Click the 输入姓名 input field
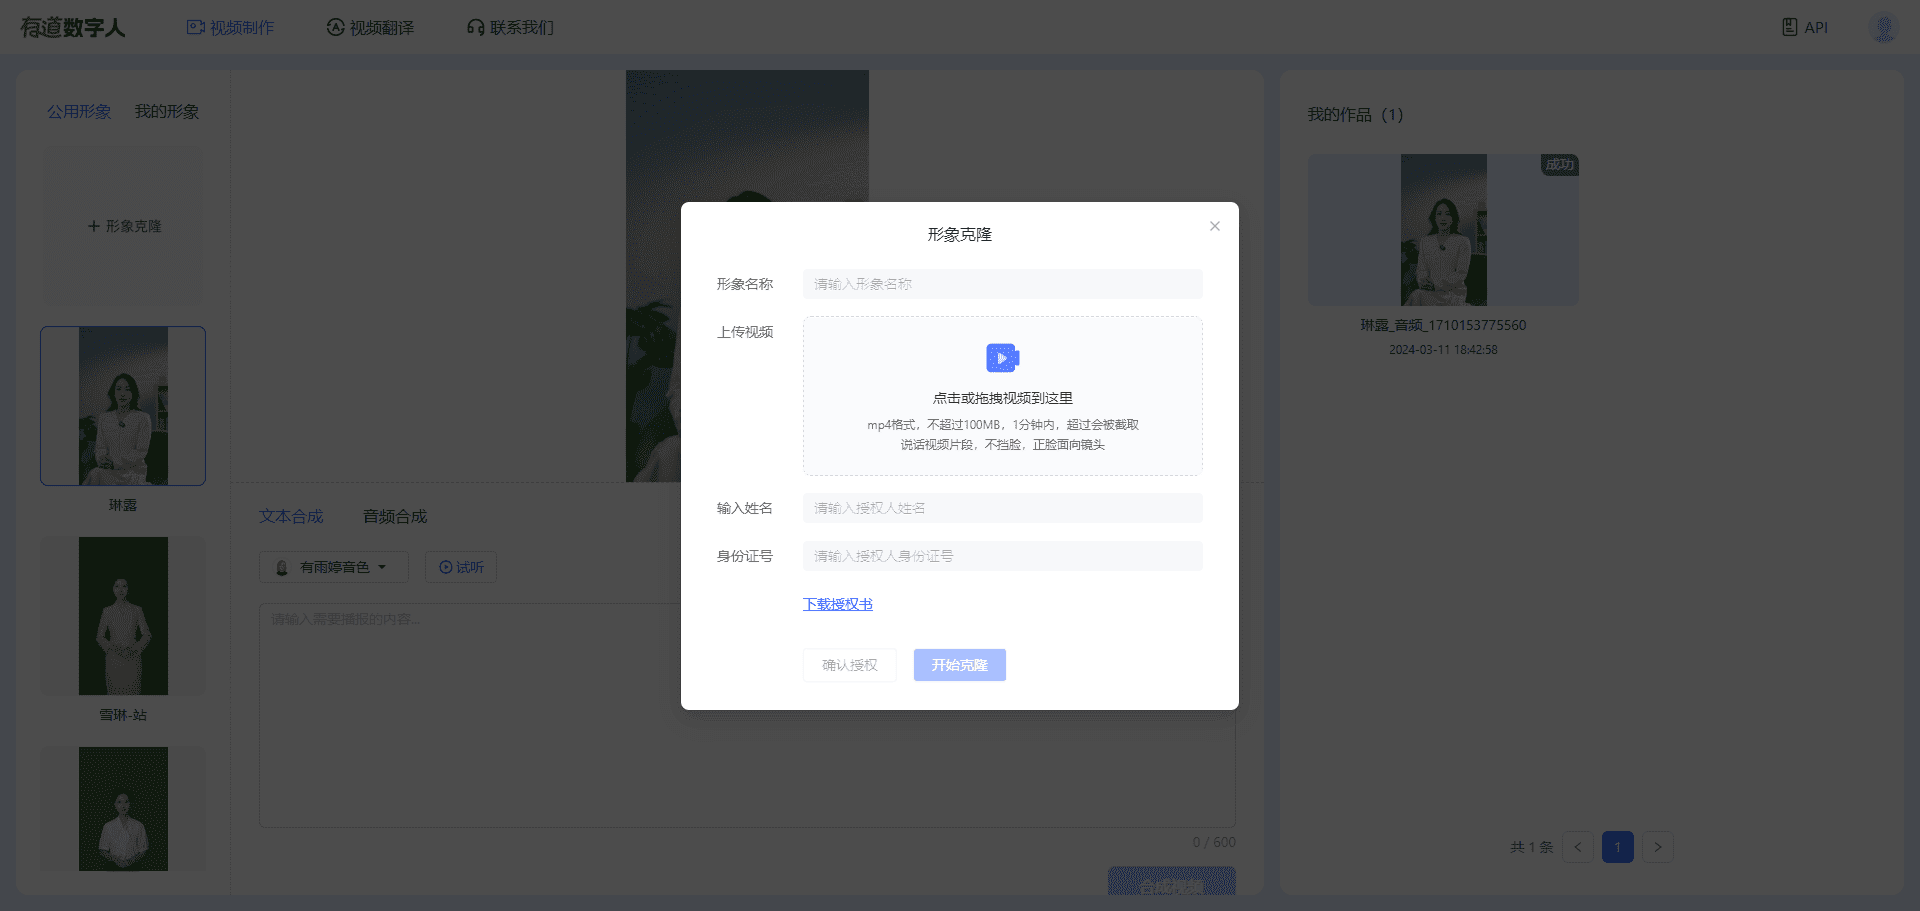The width and height of the screenshot is (1920, 911). pyautogui.click(x=1002, y=508)
